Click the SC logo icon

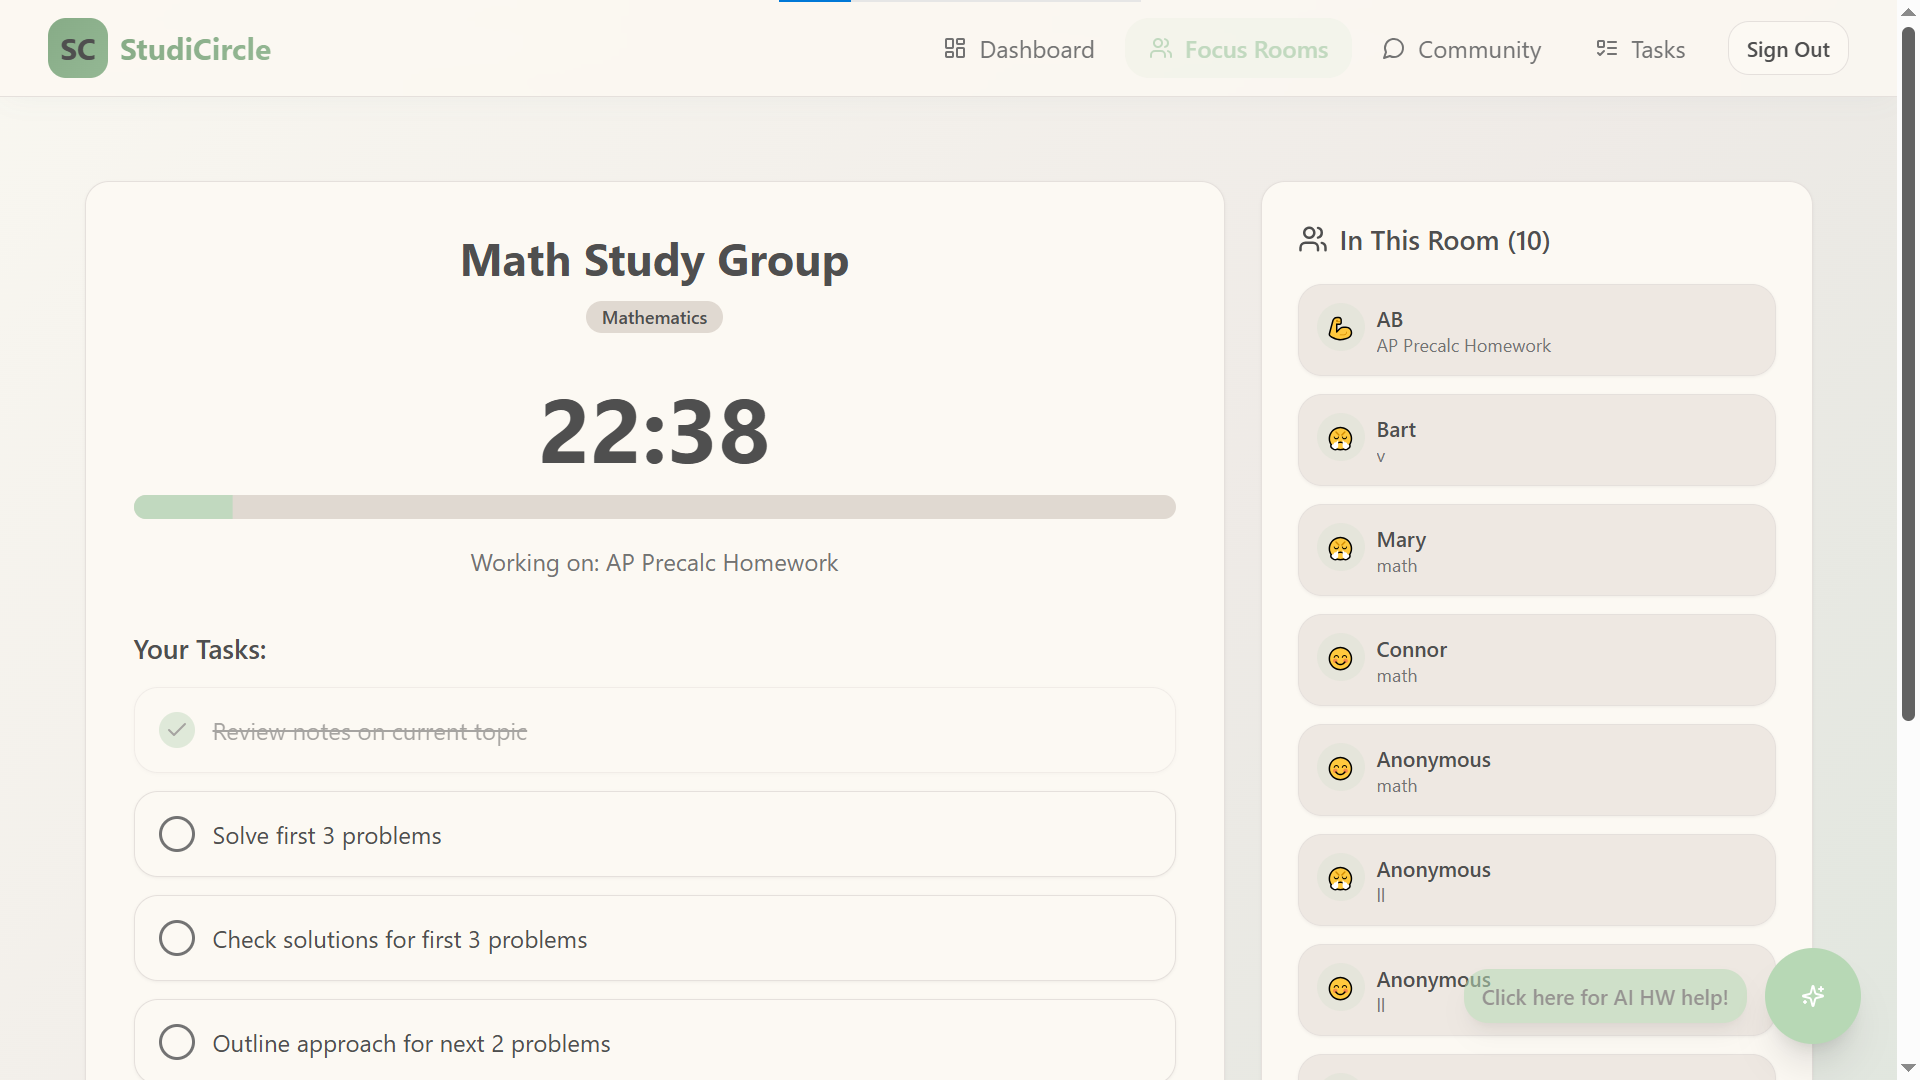click(x=77, y=49)
